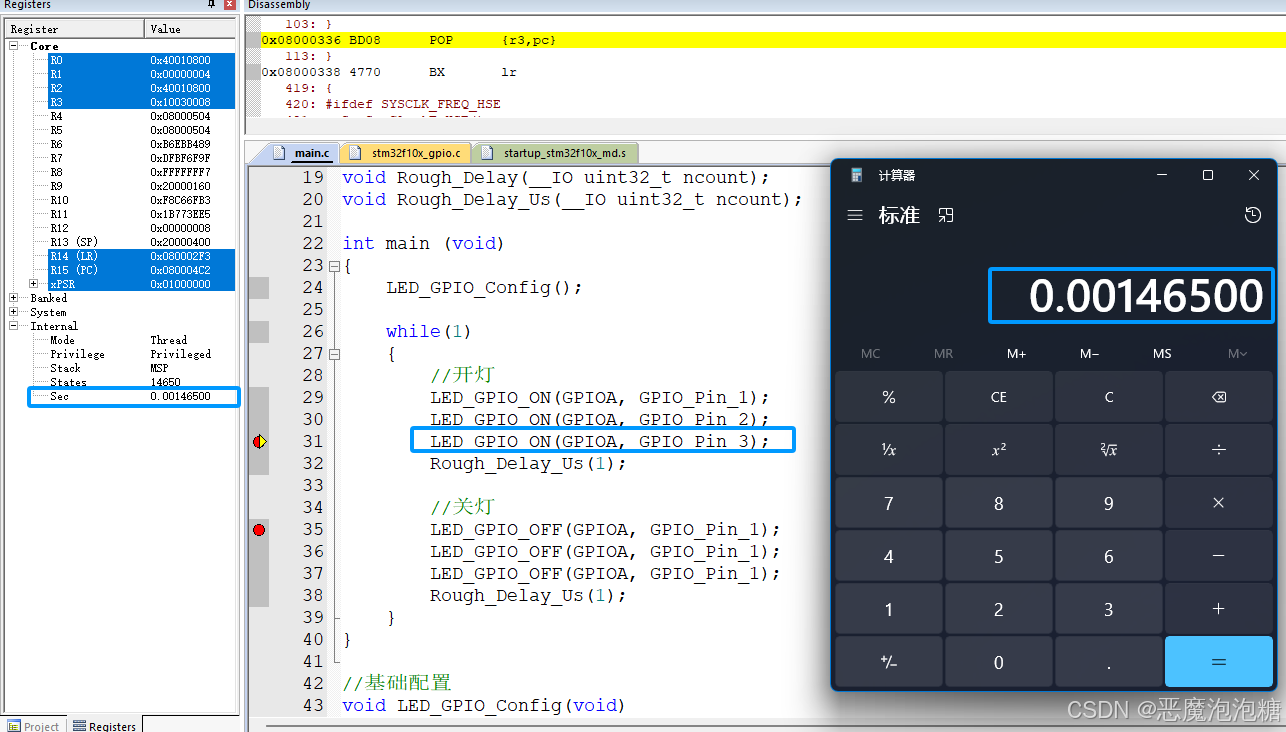1286x732 pixels.
Task: Click the calculator display value 0.00146500
Action: pos(1146,296)
